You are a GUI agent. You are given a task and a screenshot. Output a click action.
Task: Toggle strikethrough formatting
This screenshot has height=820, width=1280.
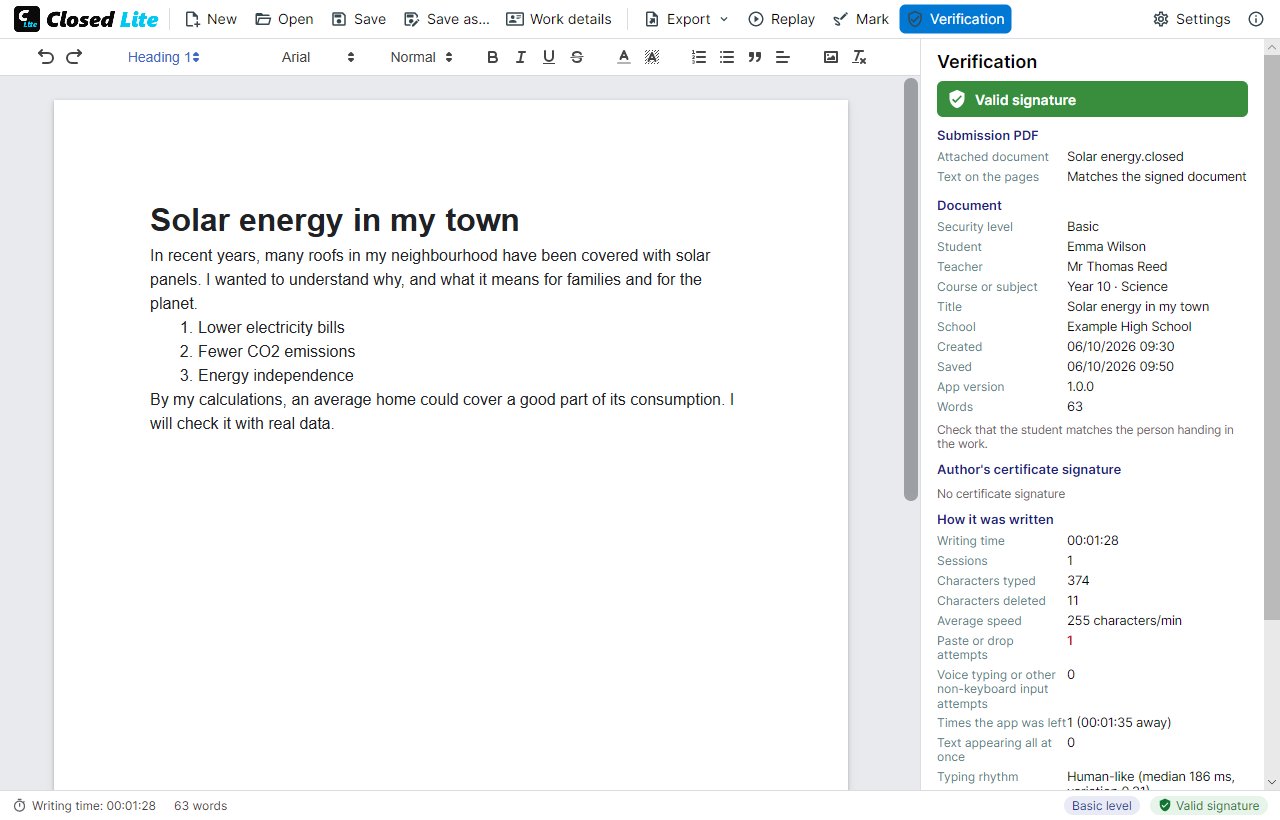(x=576, y=57)
